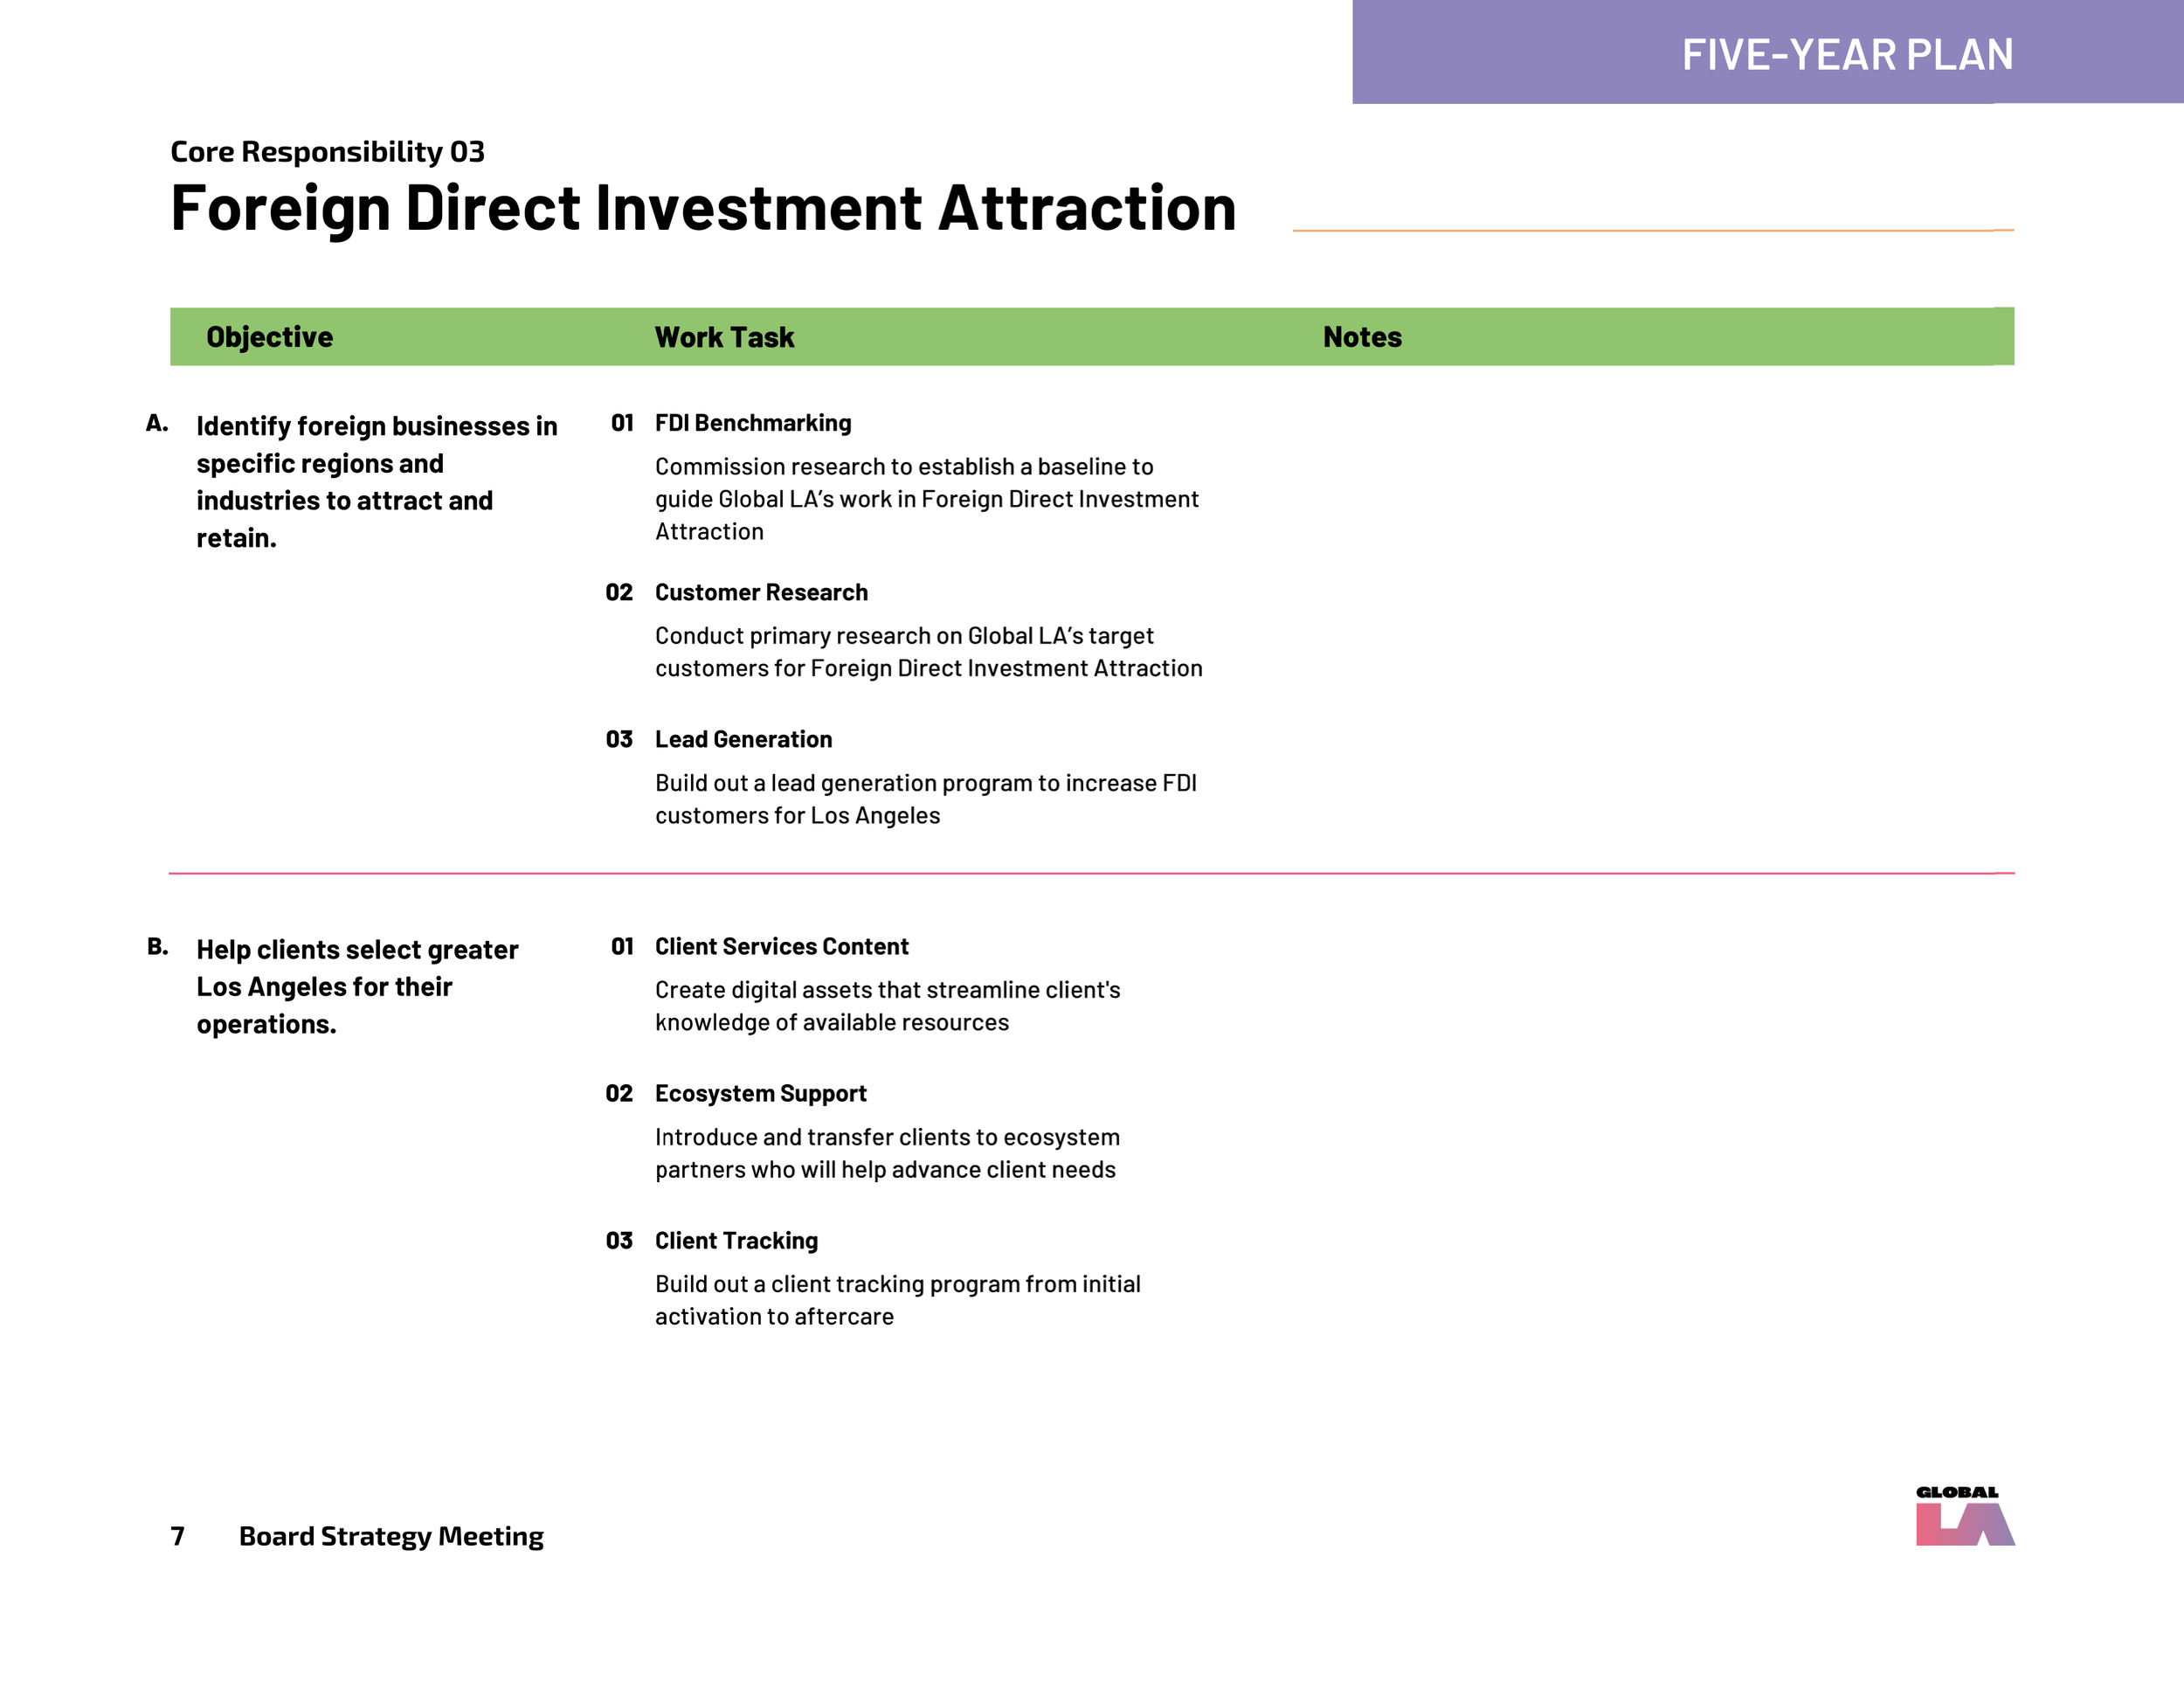Click the 'Foreign Direct Investment Attraction' title
This screenshot has width=2184, height=1688.
(703, 208)
